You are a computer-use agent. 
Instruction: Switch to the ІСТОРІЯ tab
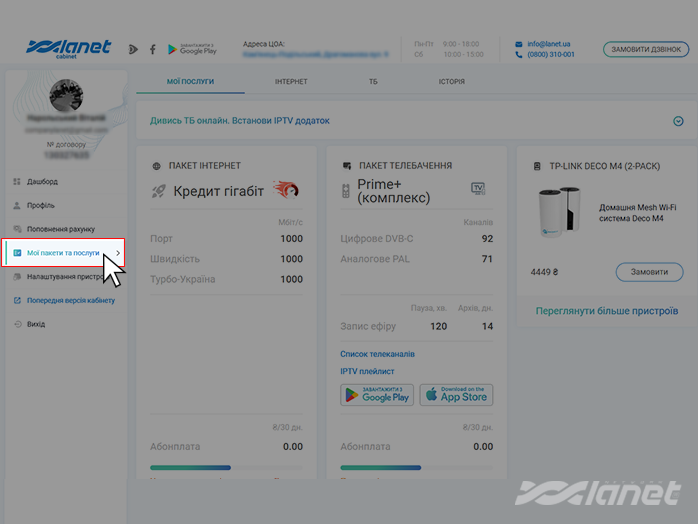[x=451, y=82]
